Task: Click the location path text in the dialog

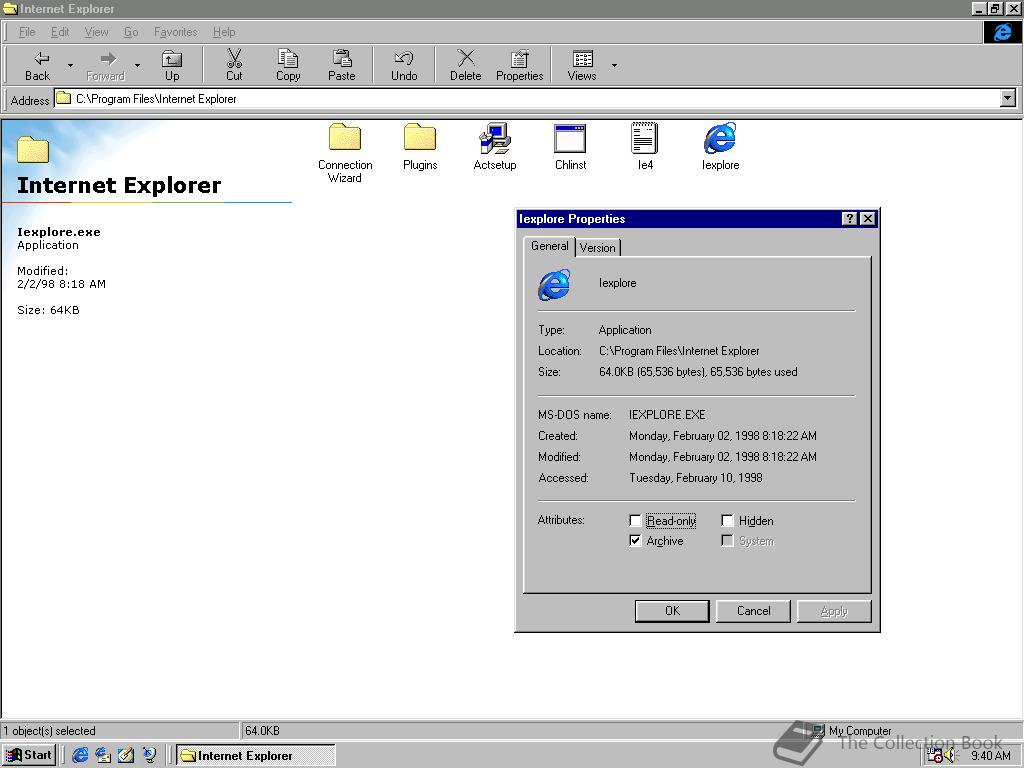Action: (x=679, y=351)
